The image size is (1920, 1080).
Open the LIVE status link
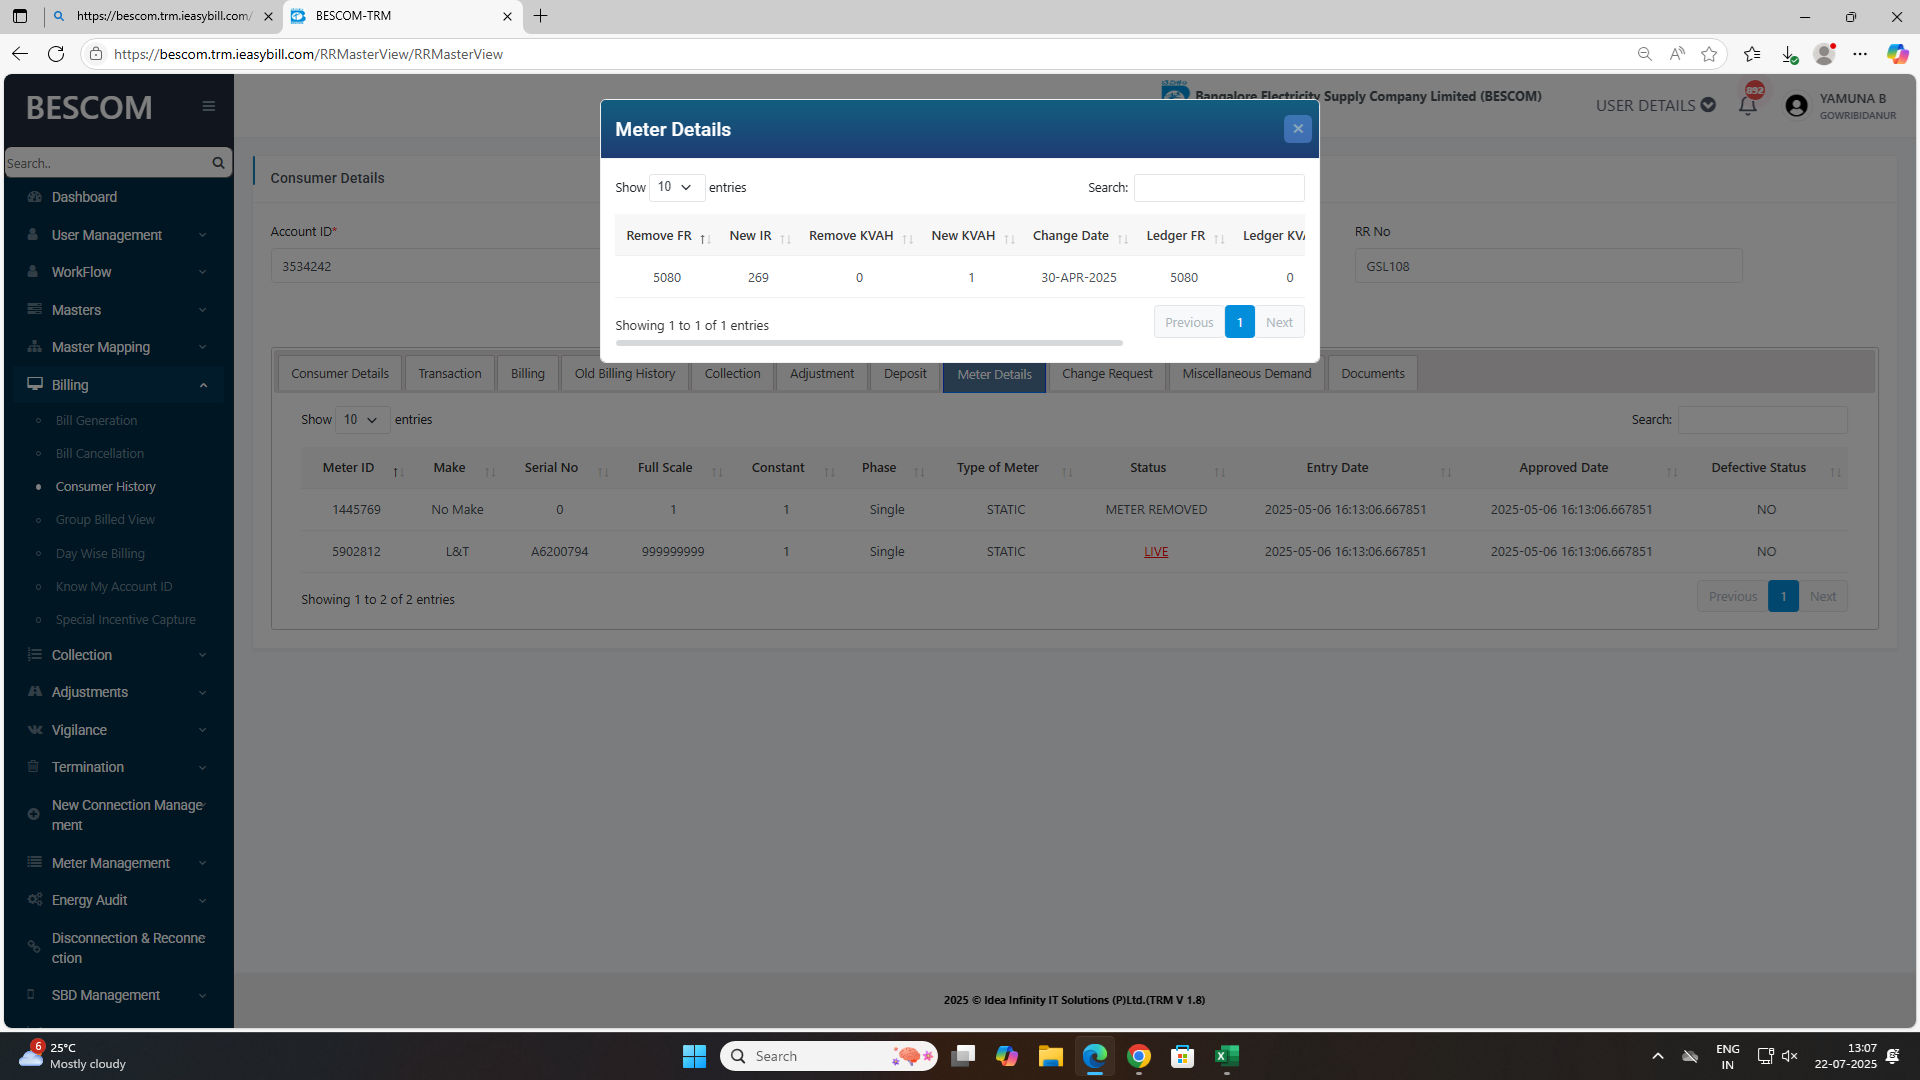(1156, 552)
